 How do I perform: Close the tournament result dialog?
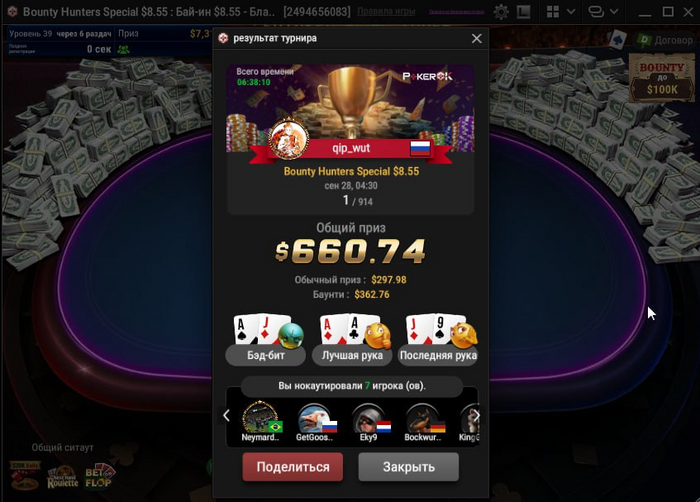click(477, 39)
